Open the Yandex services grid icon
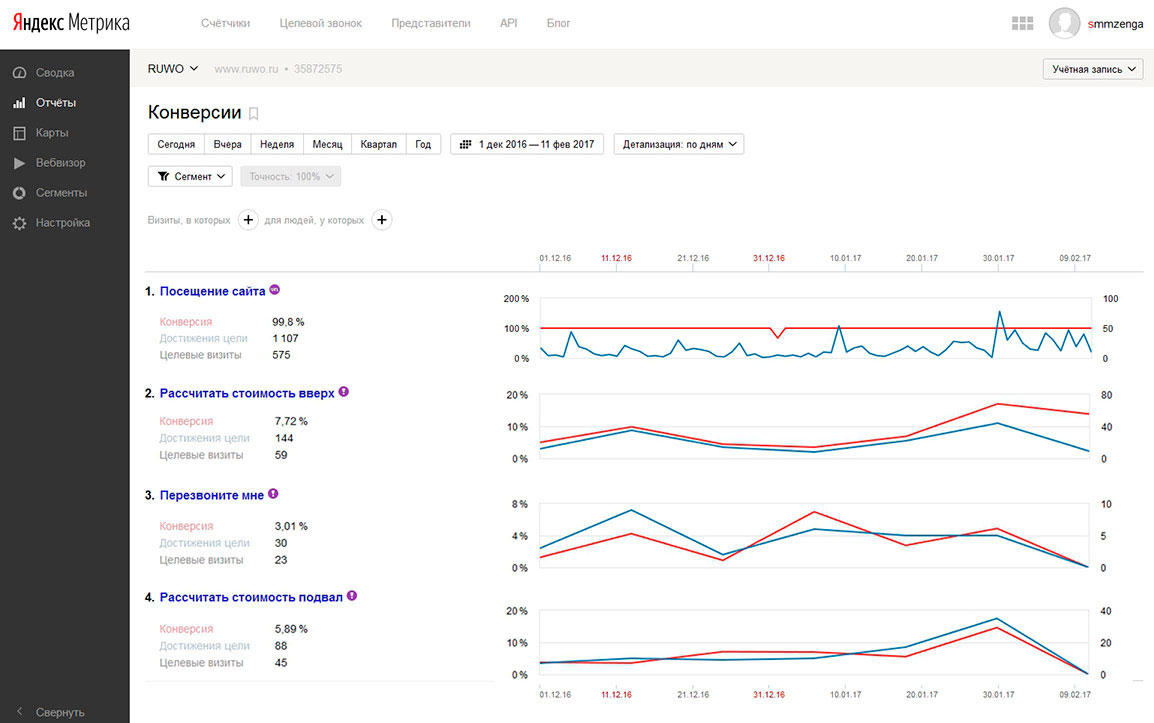Screen dimensions: 1154x723 pyautogui.click(x=1022, y=23)
